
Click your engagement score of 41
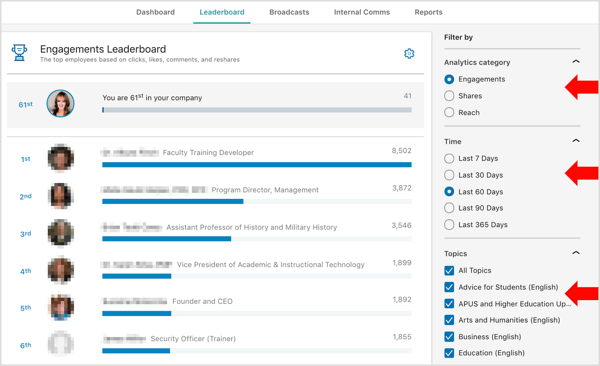click(x=408, y=96)
